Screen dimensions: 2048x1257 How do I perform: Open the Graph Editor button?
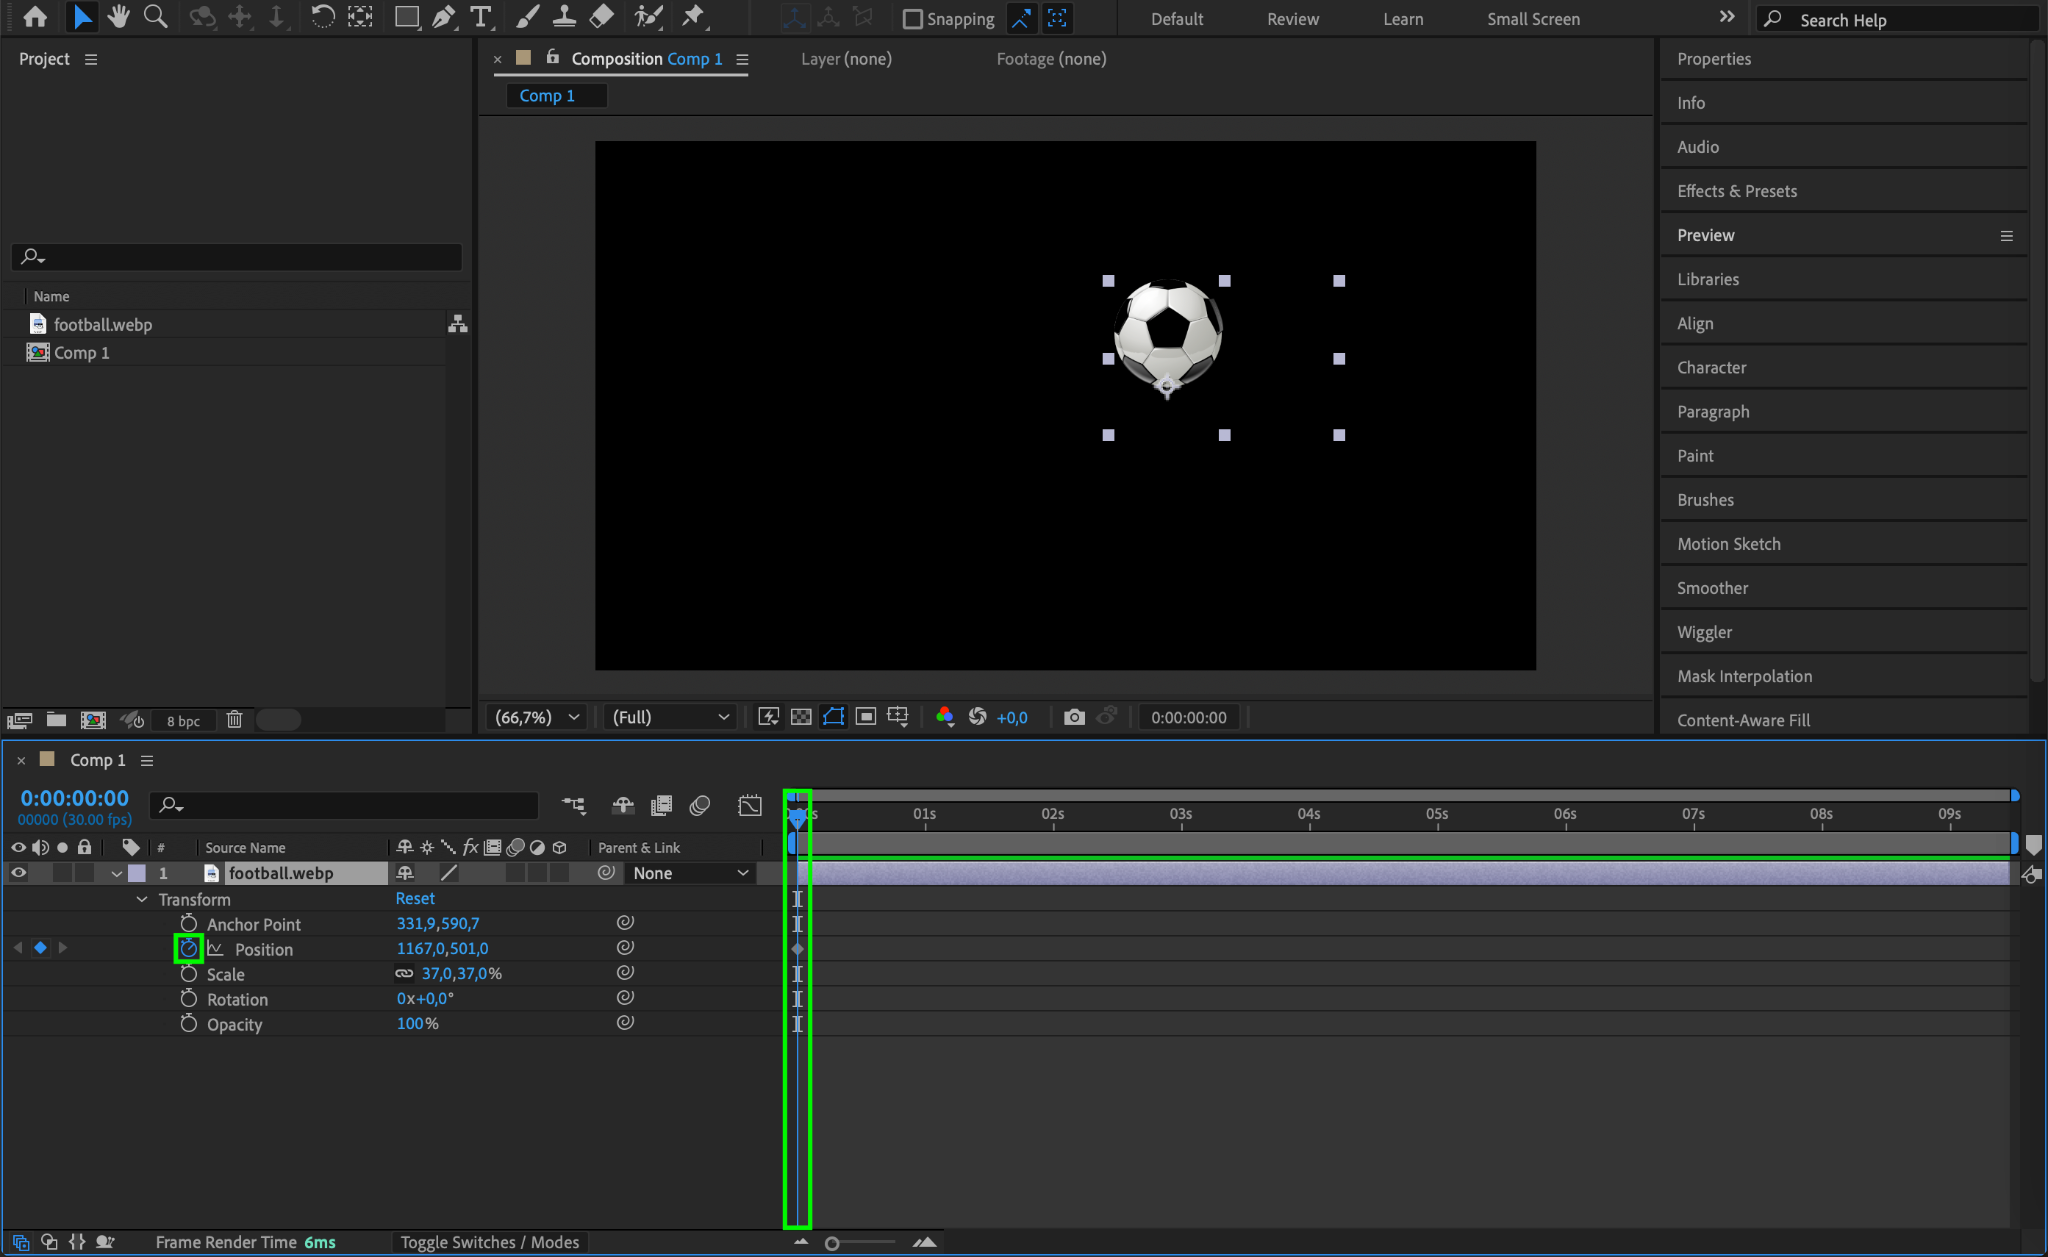[x=750, y=805]
